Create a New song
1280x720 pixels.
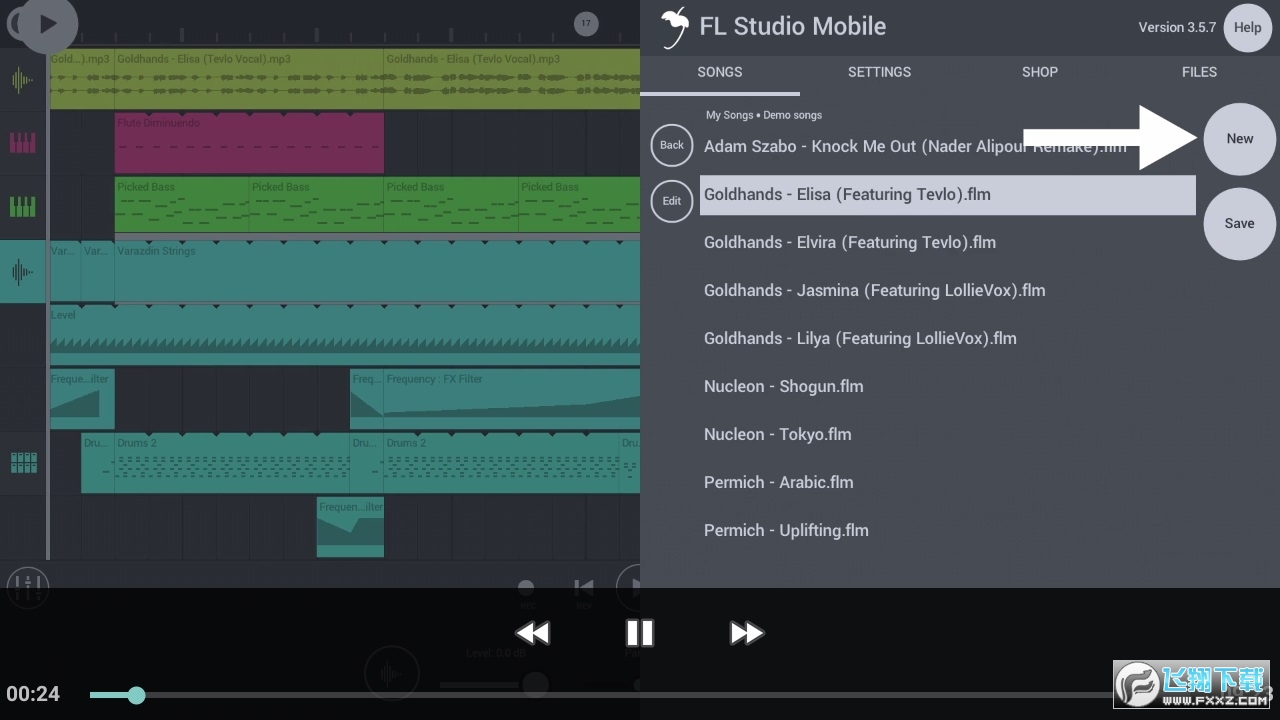click(x=1239, y=139)
